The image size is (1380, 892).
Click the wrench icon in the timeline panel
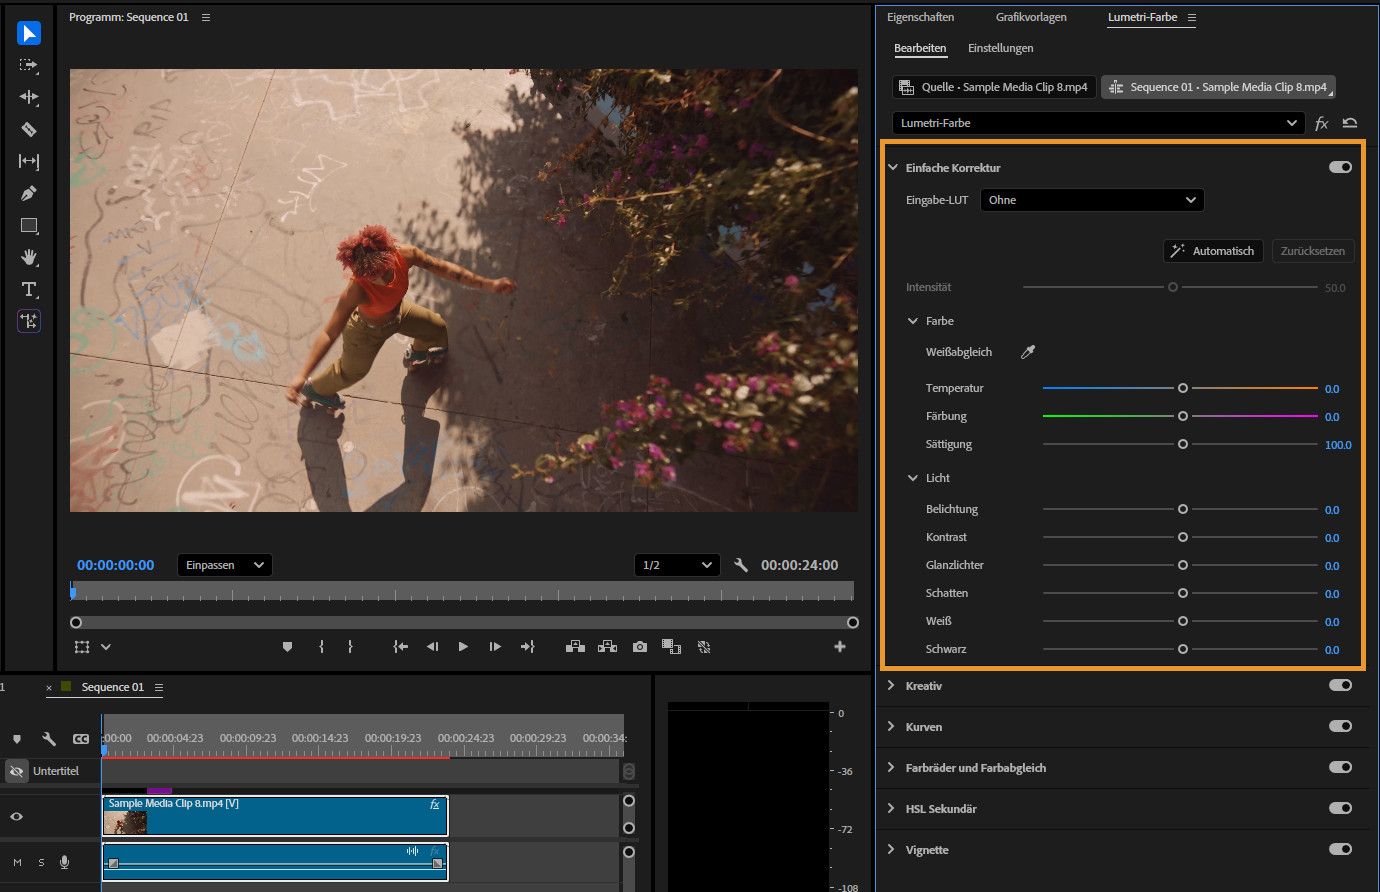49,738
